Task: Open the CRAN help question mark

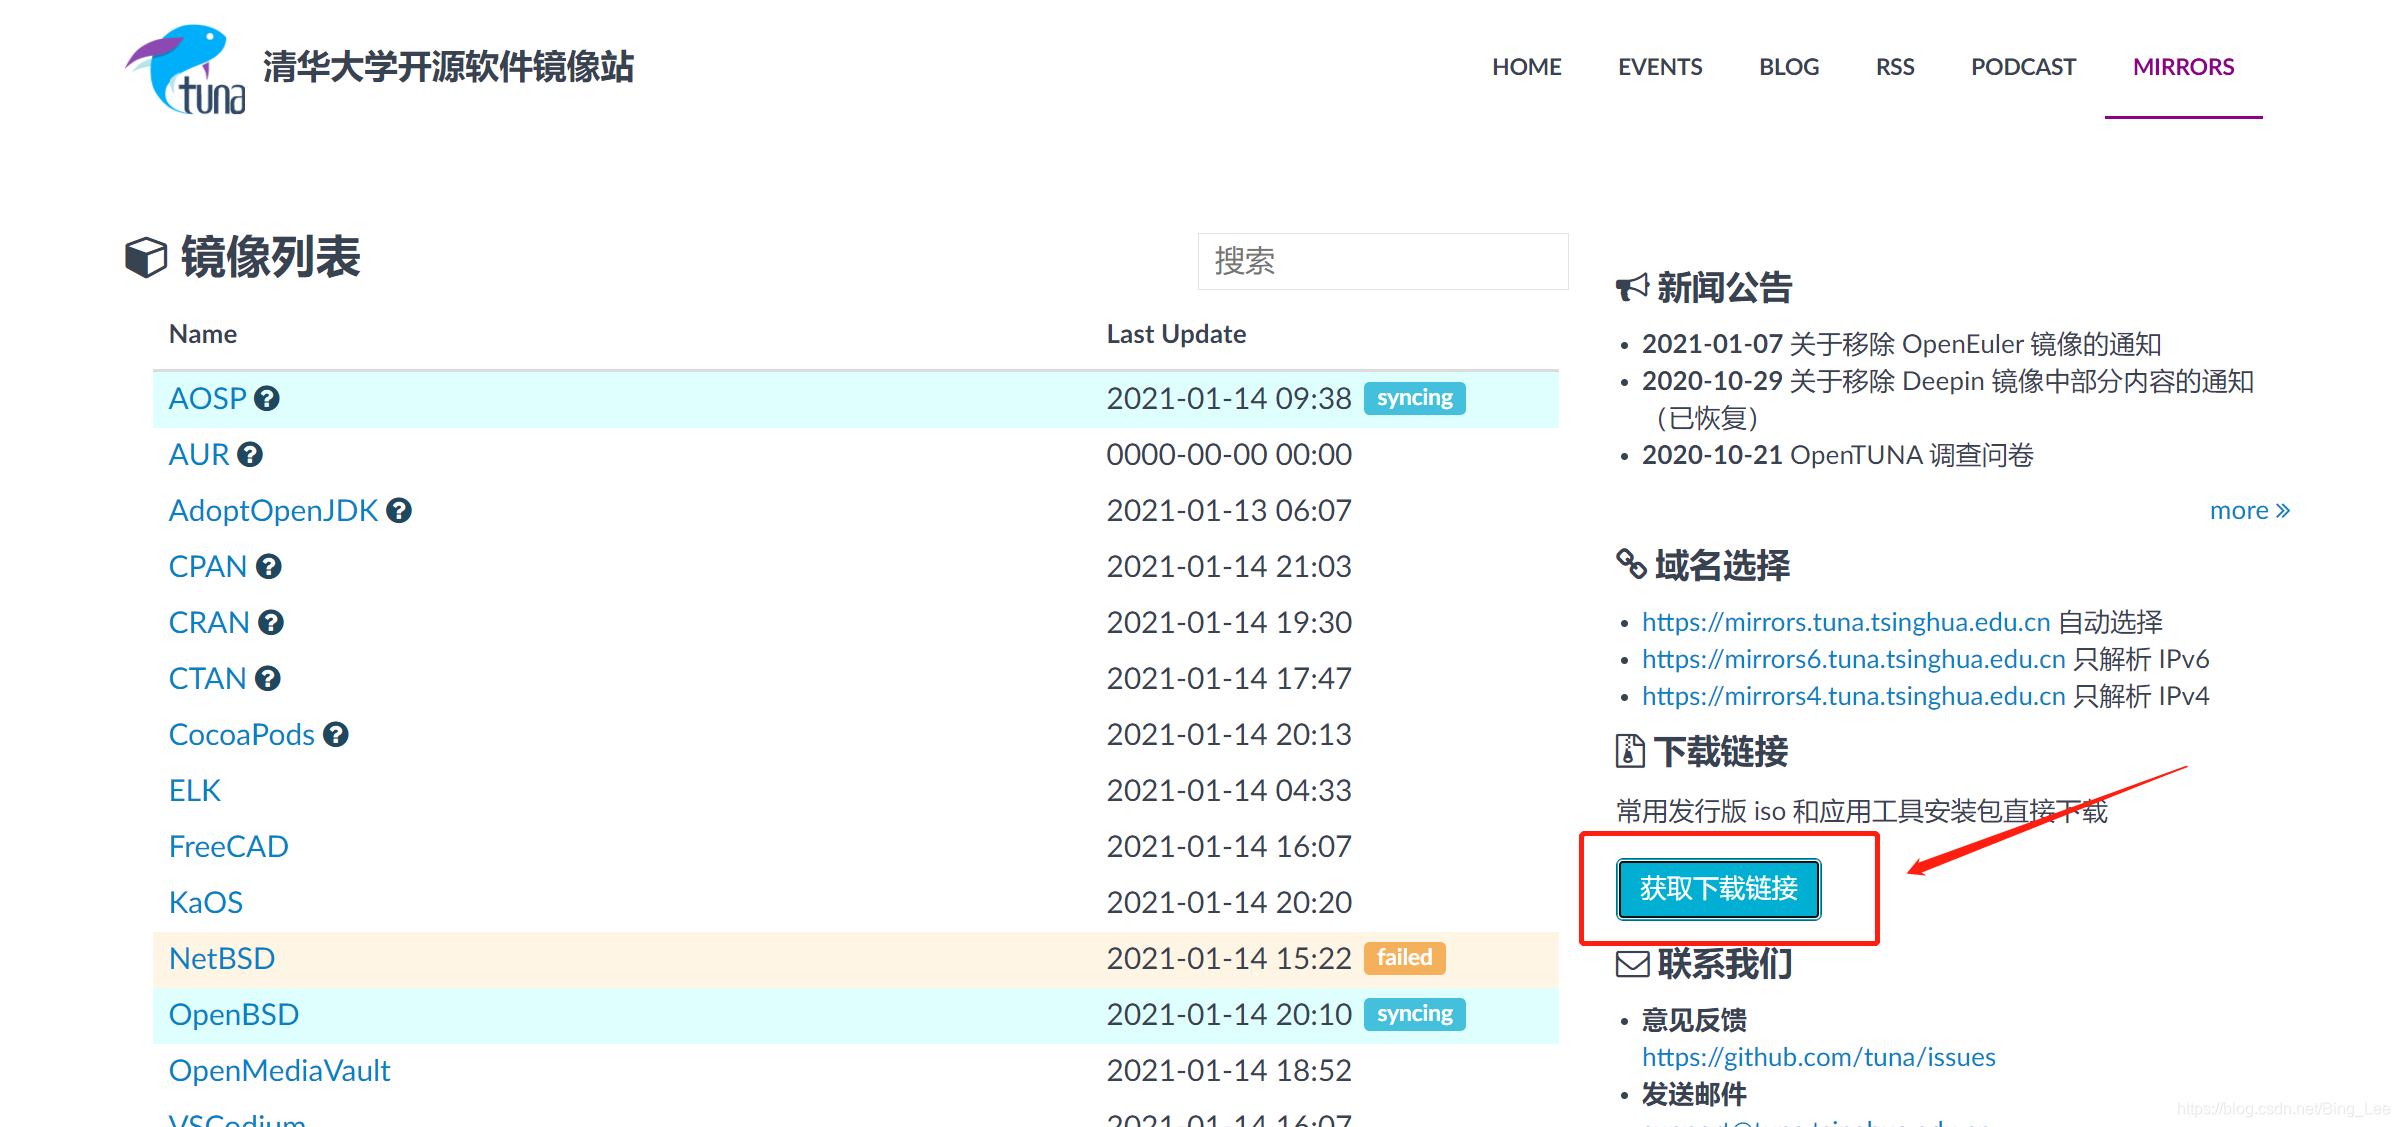Action: pos(271,623)
